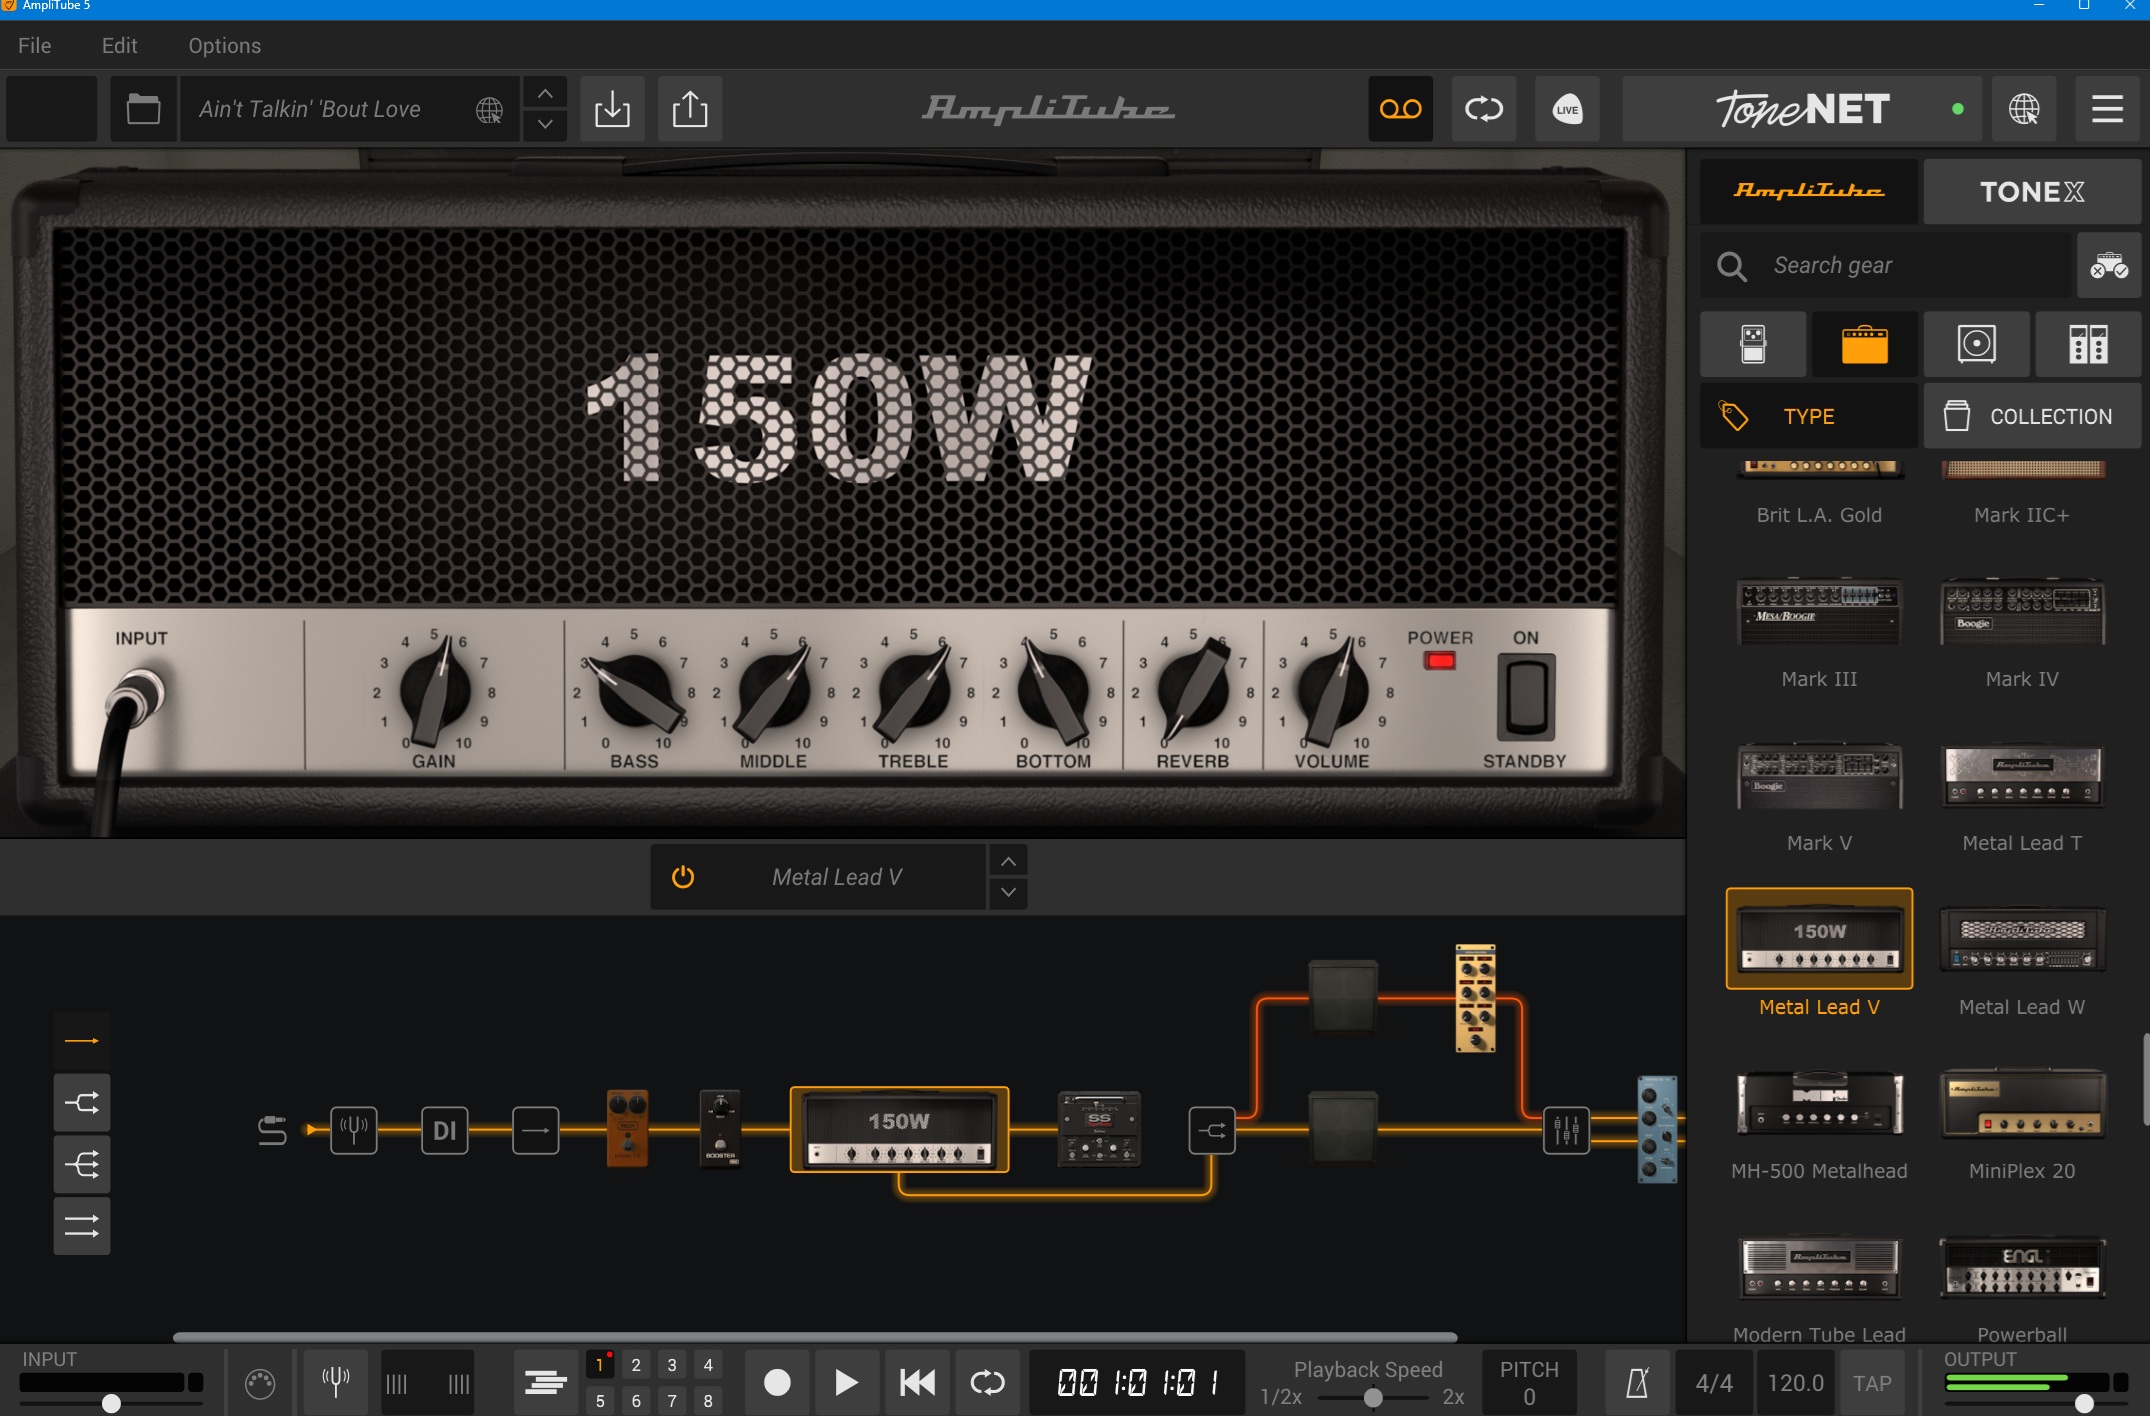Switch to the AmpliTube gear tab

click(1808, 191)
